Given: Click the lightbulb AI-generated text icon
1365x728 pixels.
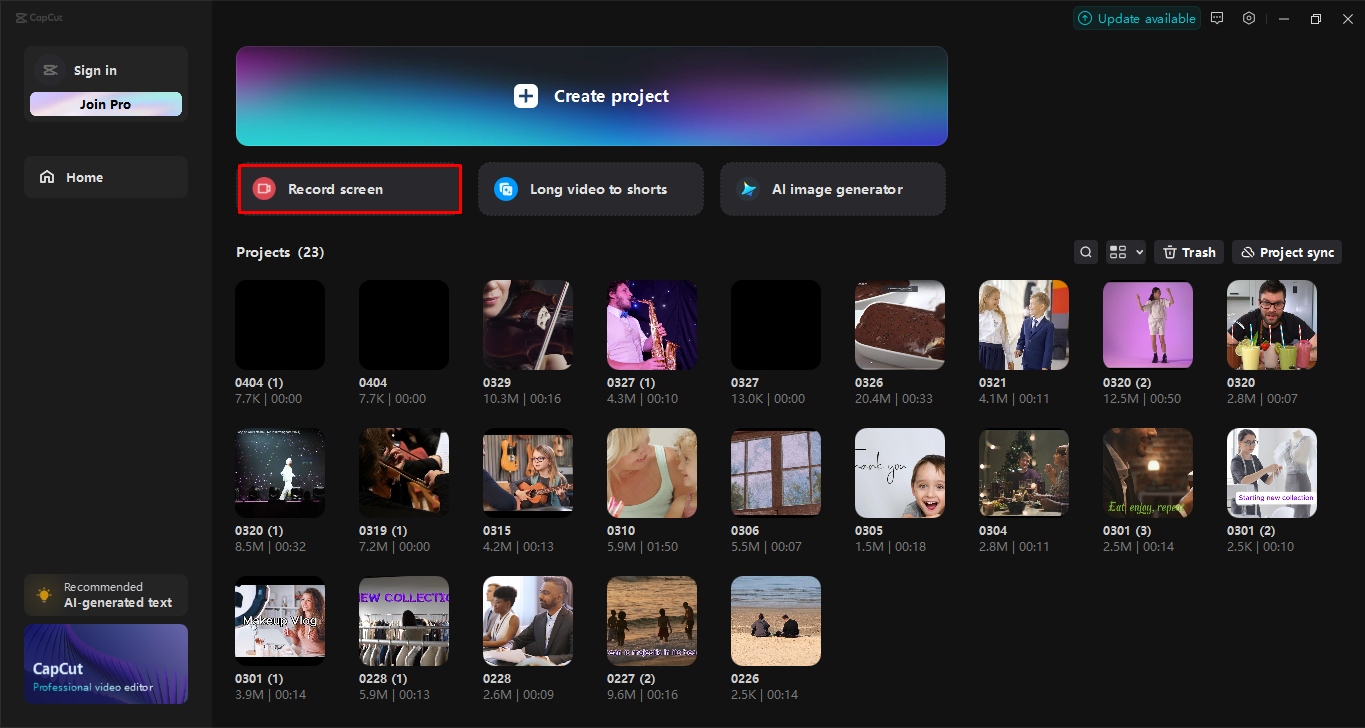Looking at the screenshot, I should click(44, 595).
